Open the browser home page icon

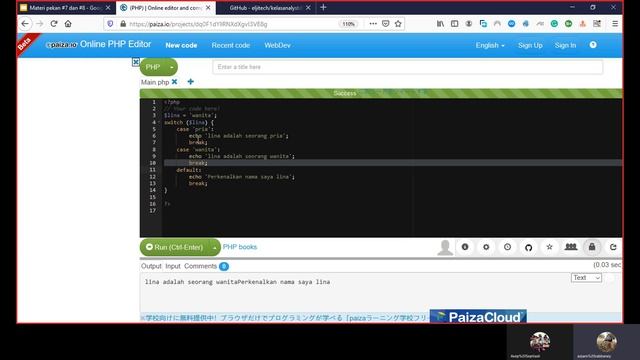68,24
